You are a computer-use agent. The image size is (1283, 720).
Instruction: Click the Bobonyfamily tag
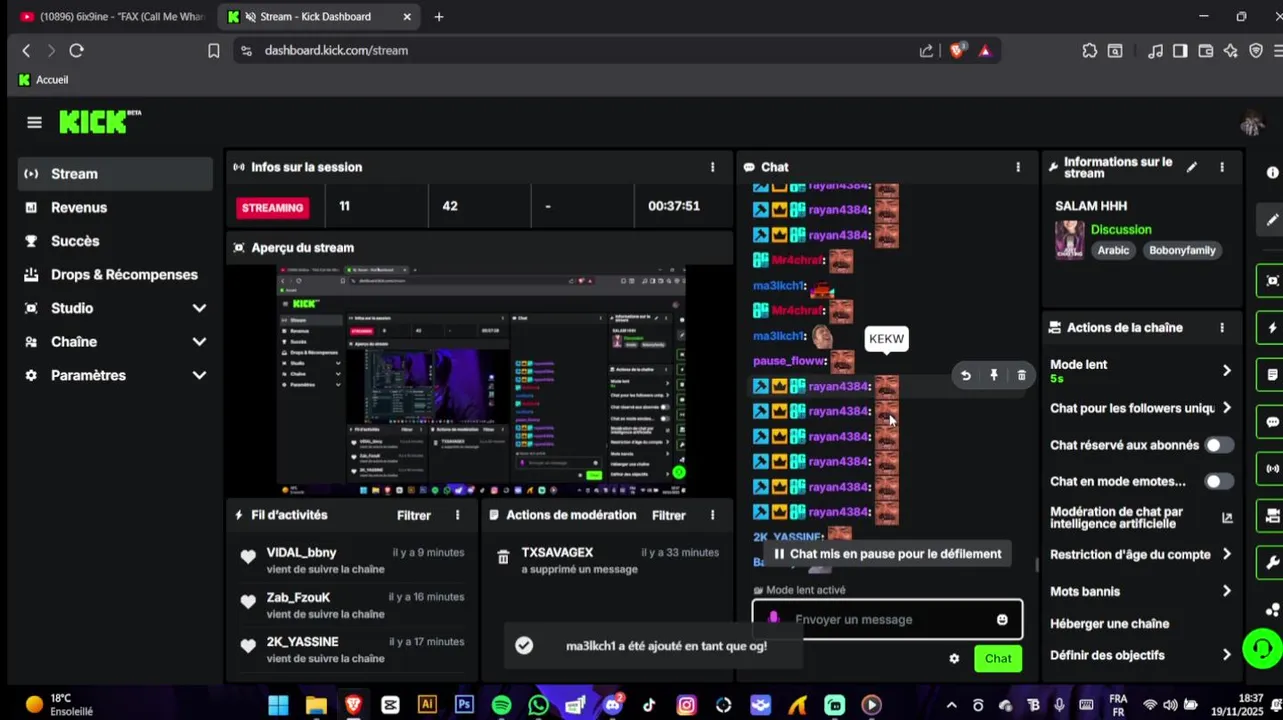(1182, 250)
